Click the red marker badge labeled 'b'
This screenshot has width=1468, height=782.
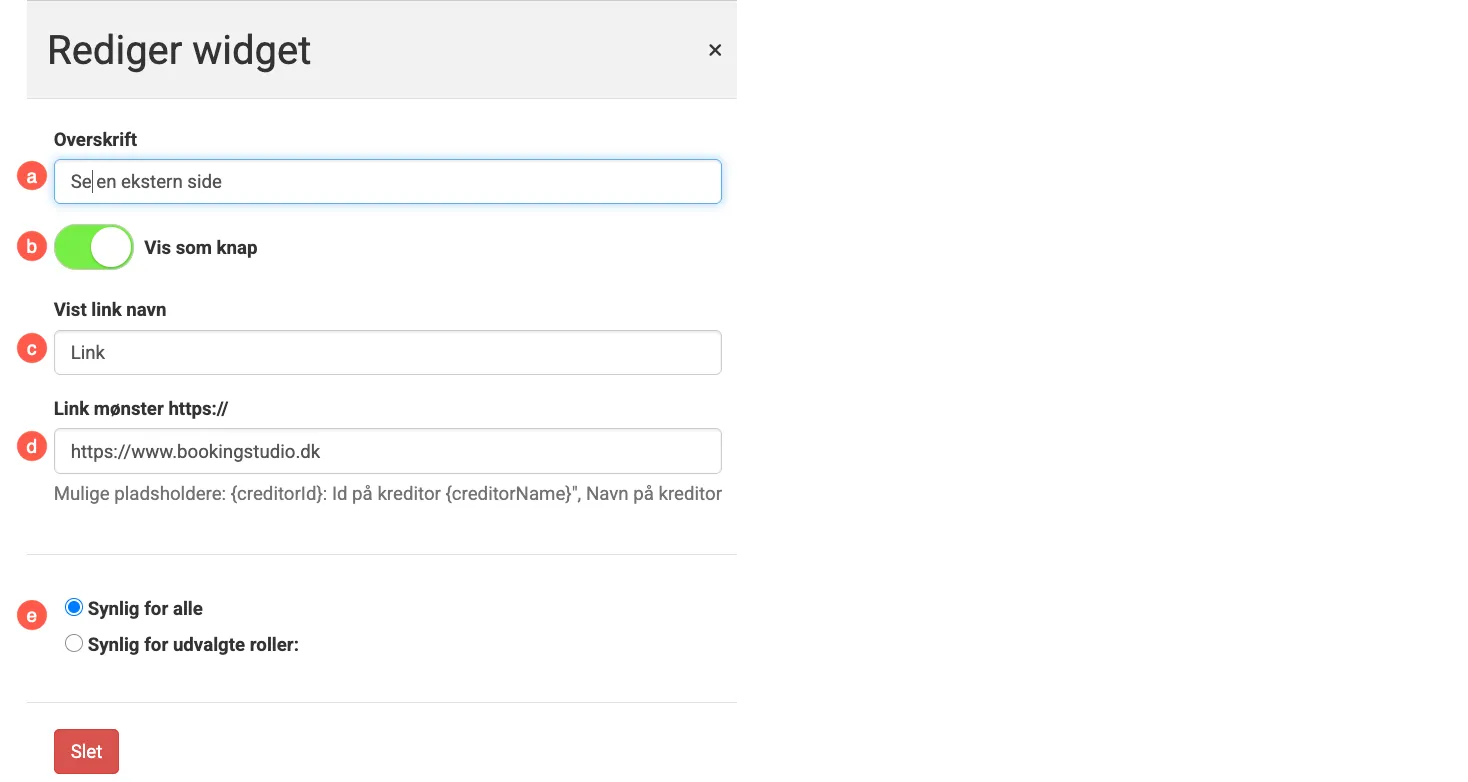point(31,246)
